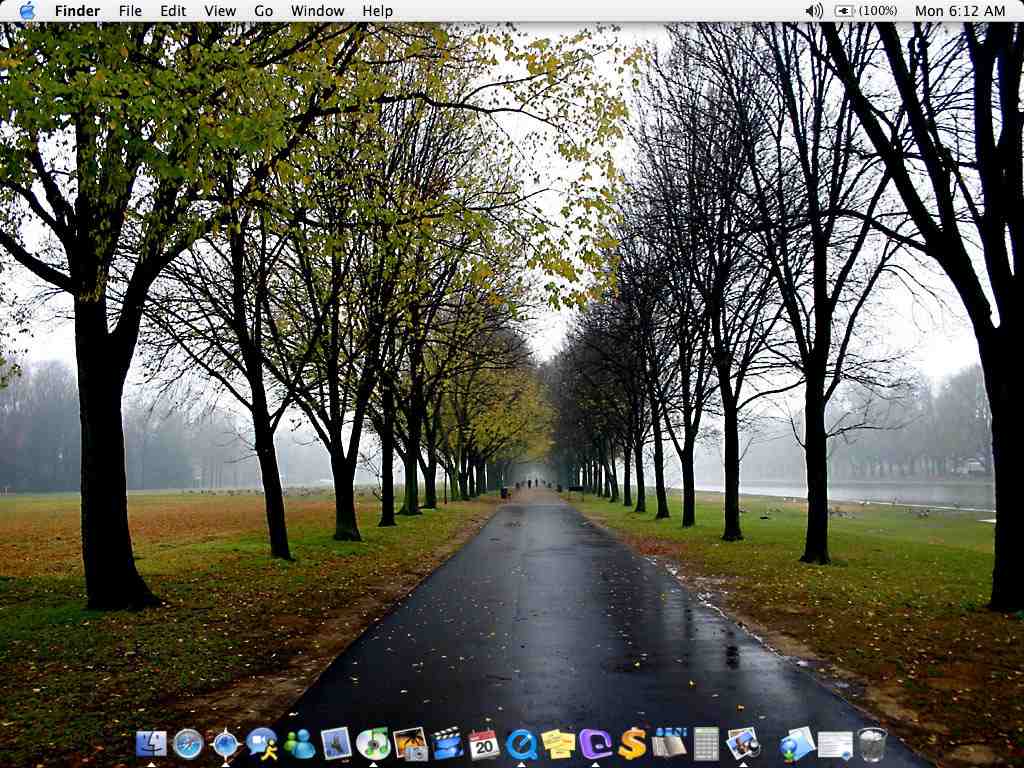
Task: Open the File menu
Action: [130, 11]
